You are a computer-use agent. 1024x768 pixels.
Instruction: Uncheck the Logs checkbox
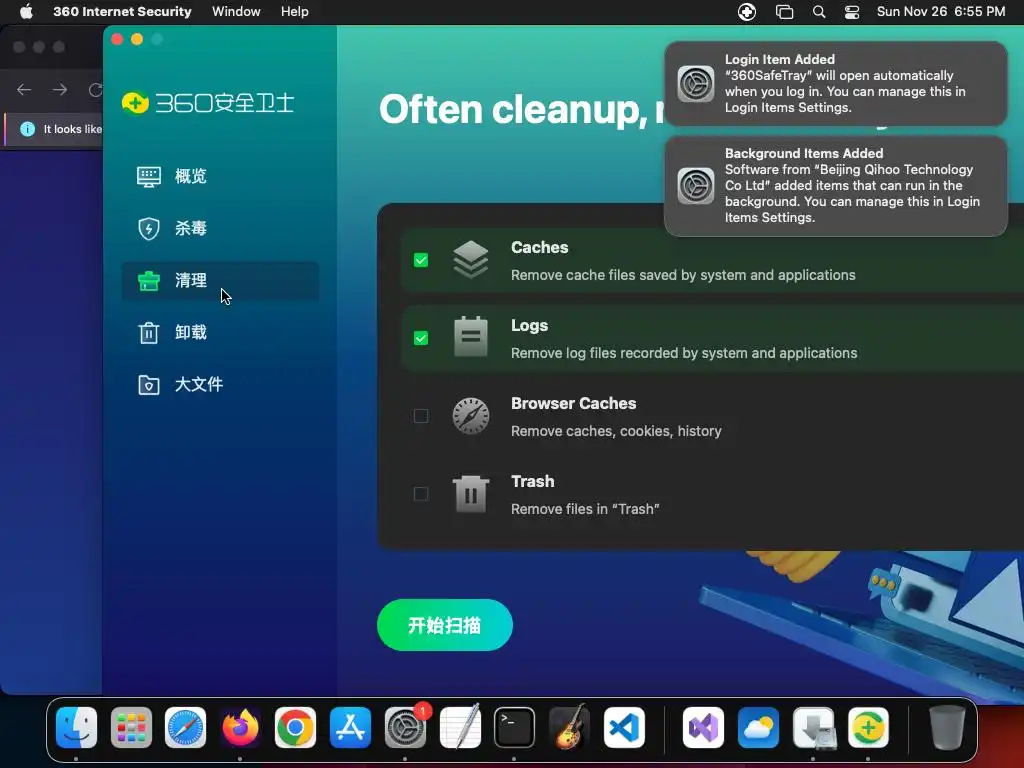coord(421,338)
